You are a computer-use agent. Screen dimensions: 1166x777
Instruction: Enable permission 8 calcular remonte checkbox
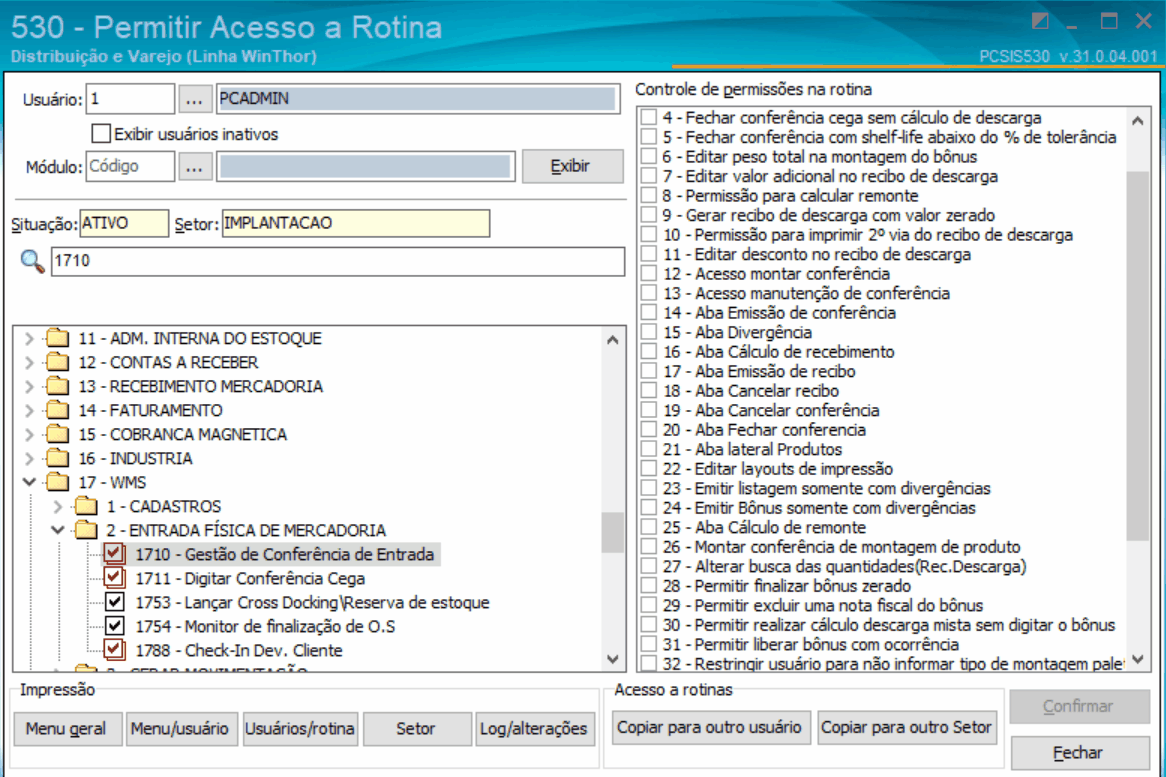(x=649, y=196)
